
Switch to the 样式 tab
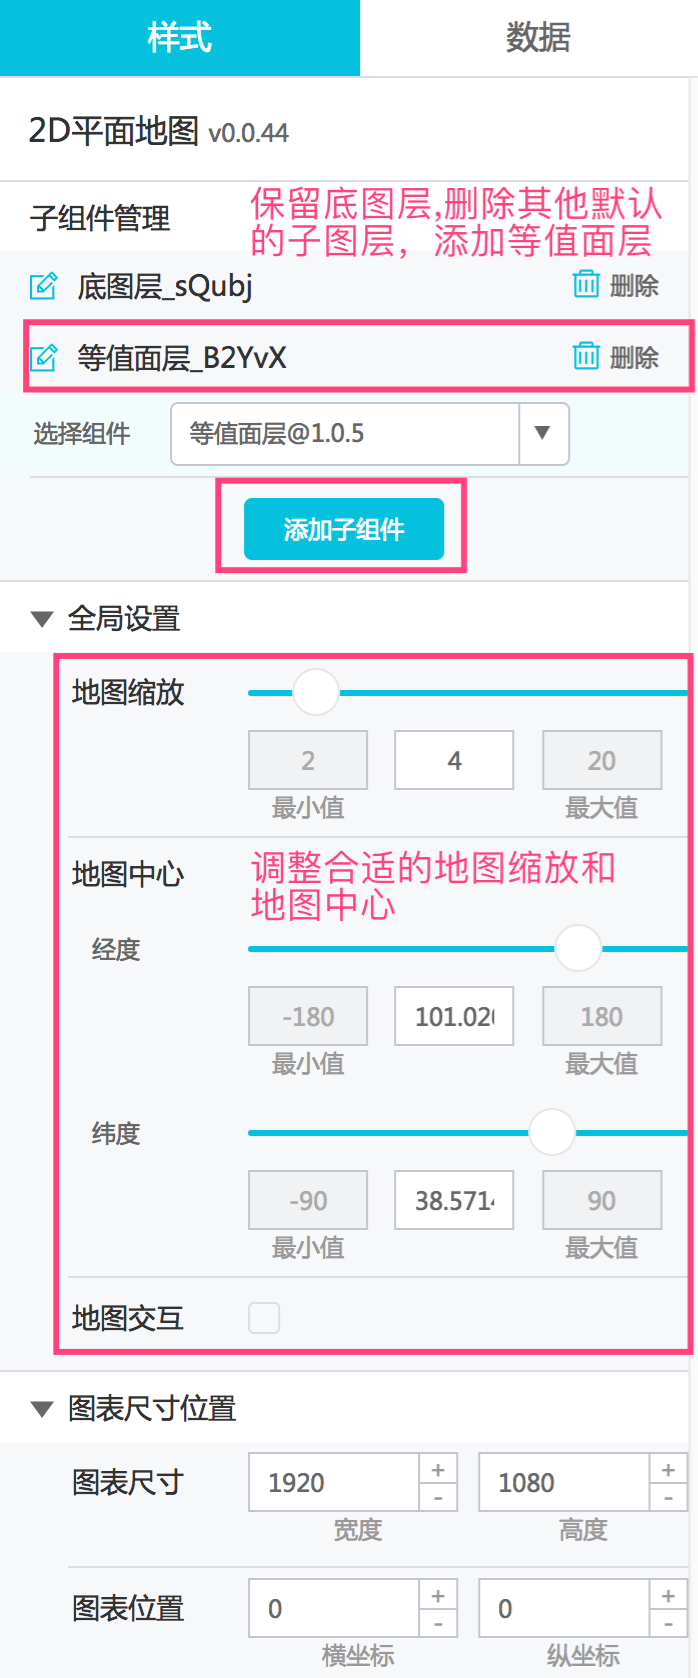180,38
